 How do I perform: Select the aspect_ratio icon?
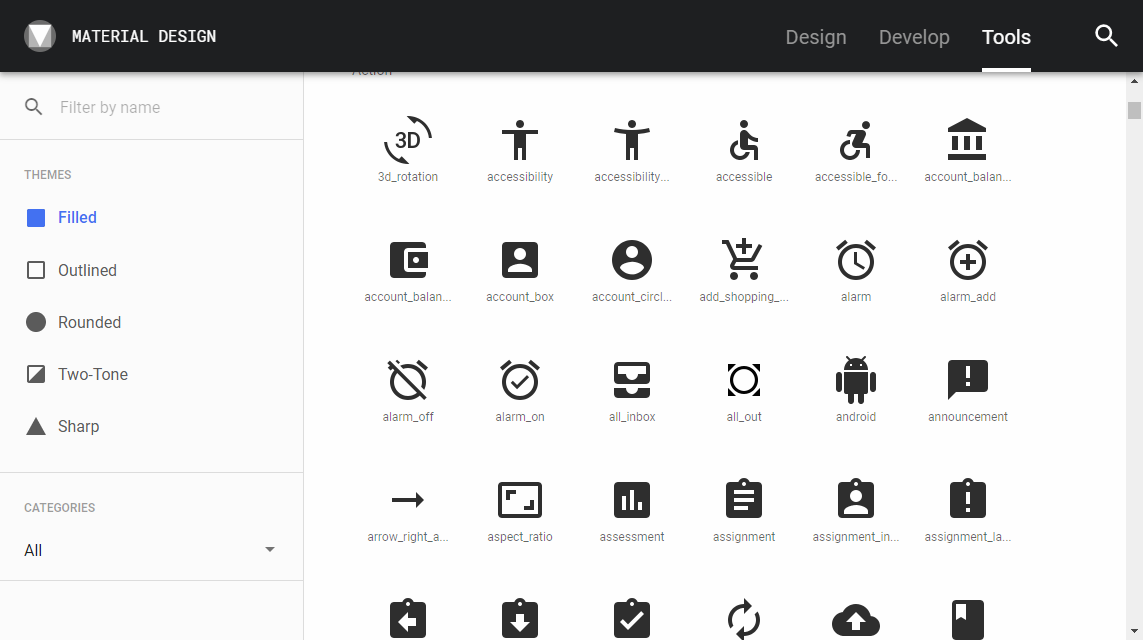pyautogui.click(x=520, y=500)
